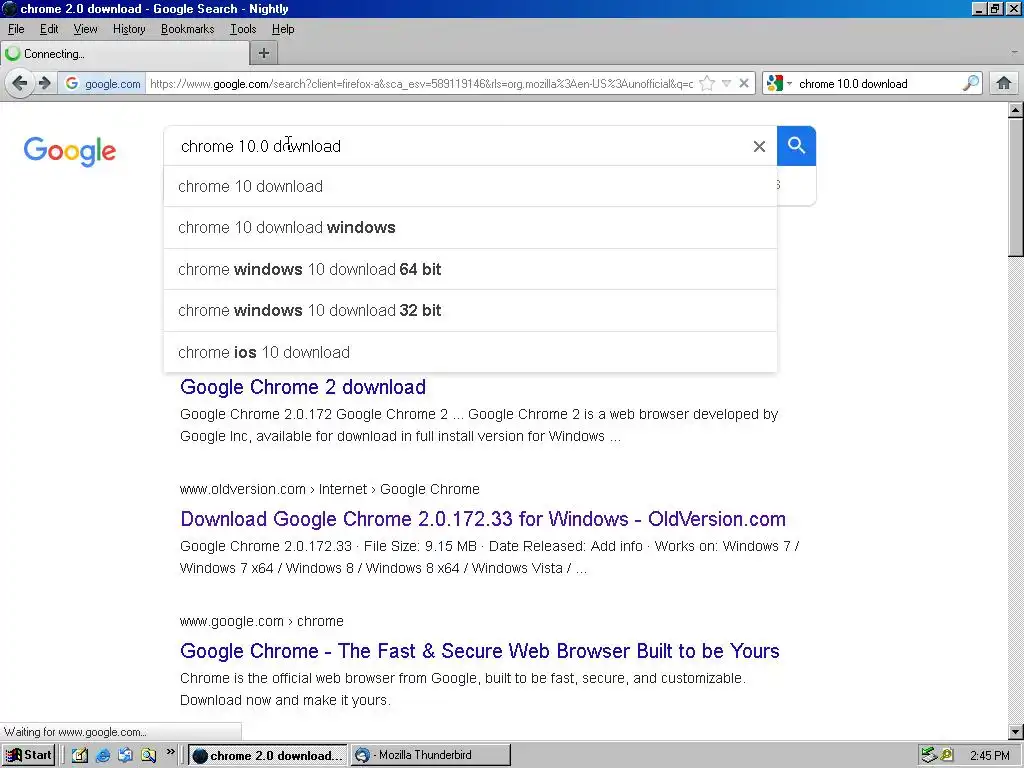The width and height of the screenshot is (1024, 768).
Task: Choose suggestion chrome 10 download
Action: tap(470, 186)
